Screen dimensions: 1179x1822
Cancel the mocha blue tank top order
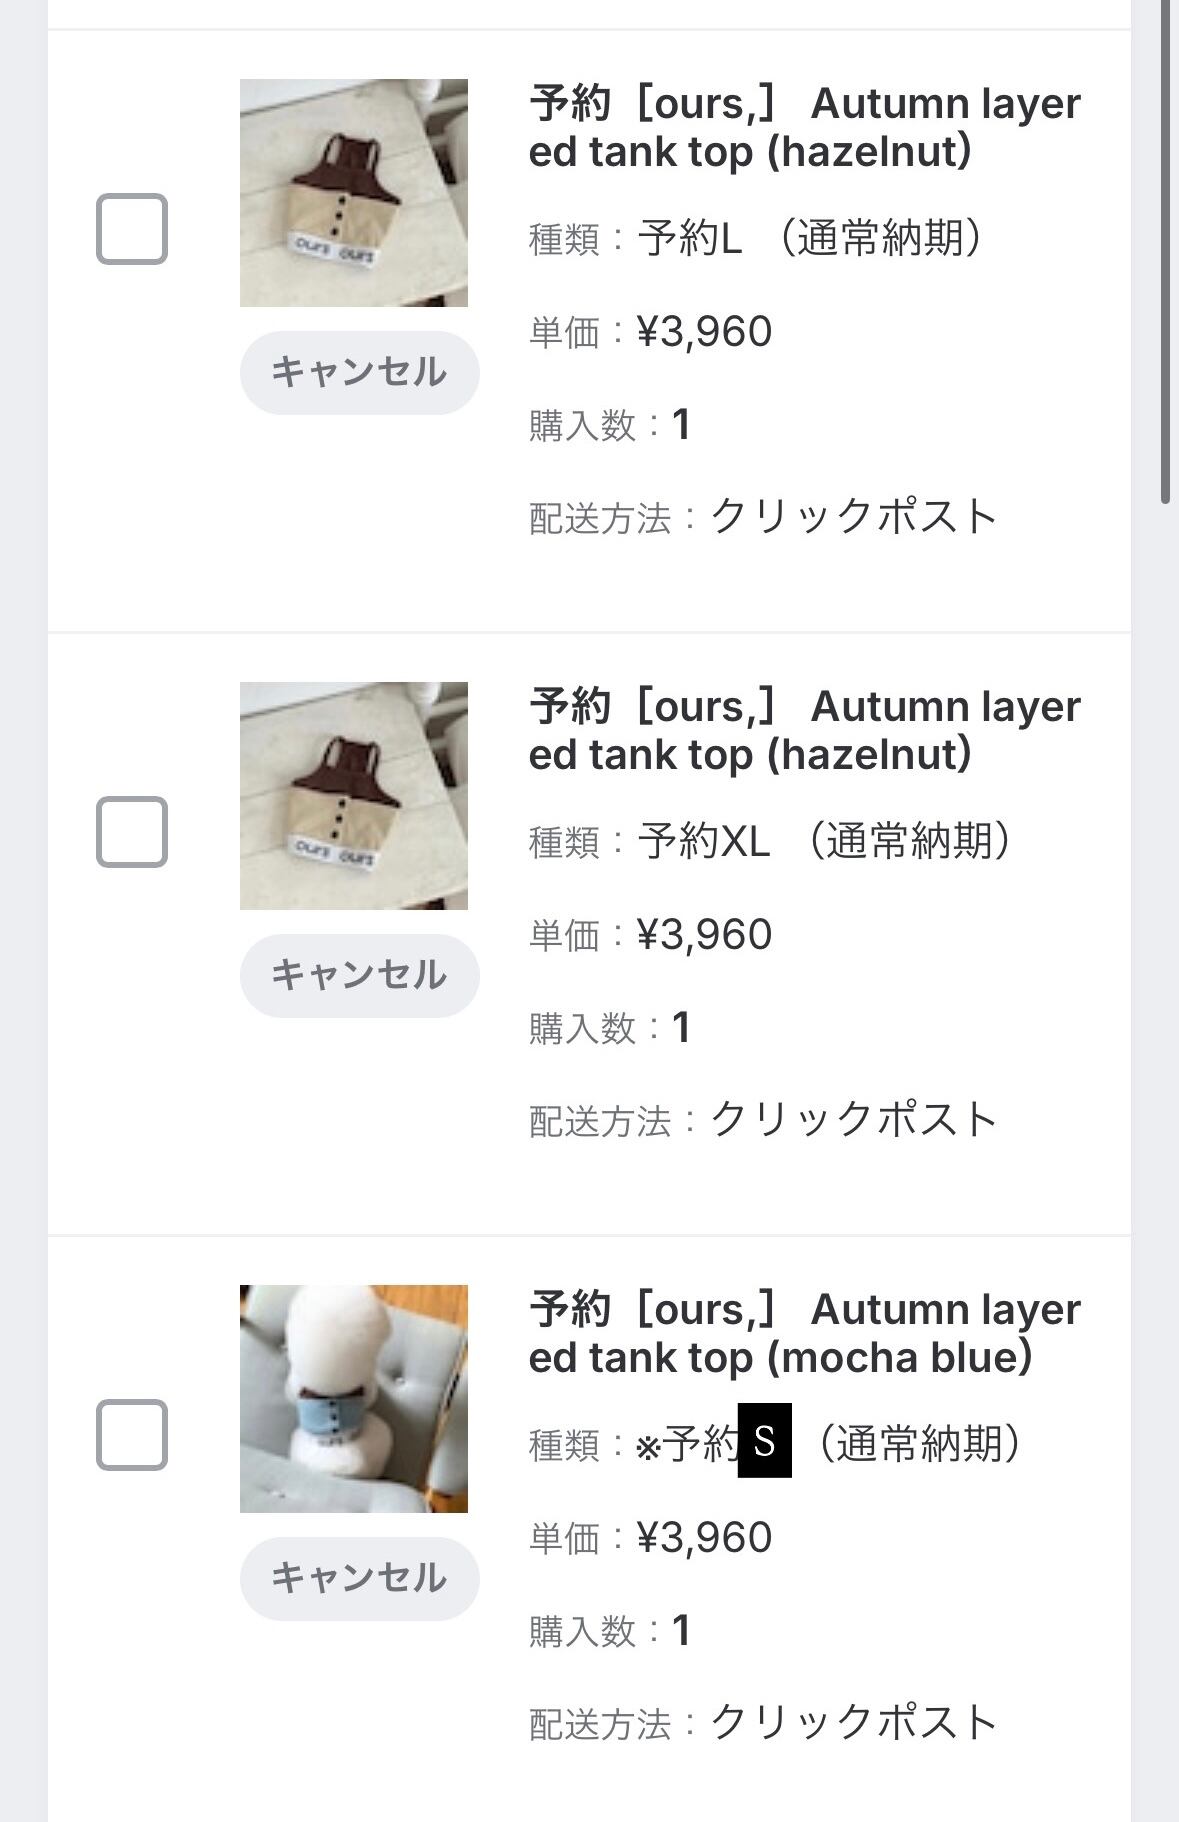coord(359,1578)
